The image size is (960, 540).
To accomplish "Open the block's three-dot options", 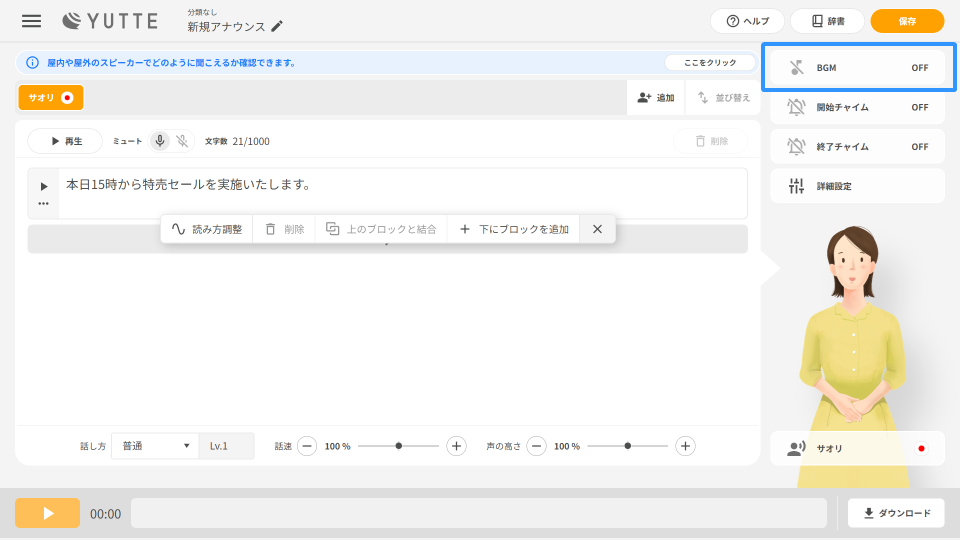I will click(43, 203).
